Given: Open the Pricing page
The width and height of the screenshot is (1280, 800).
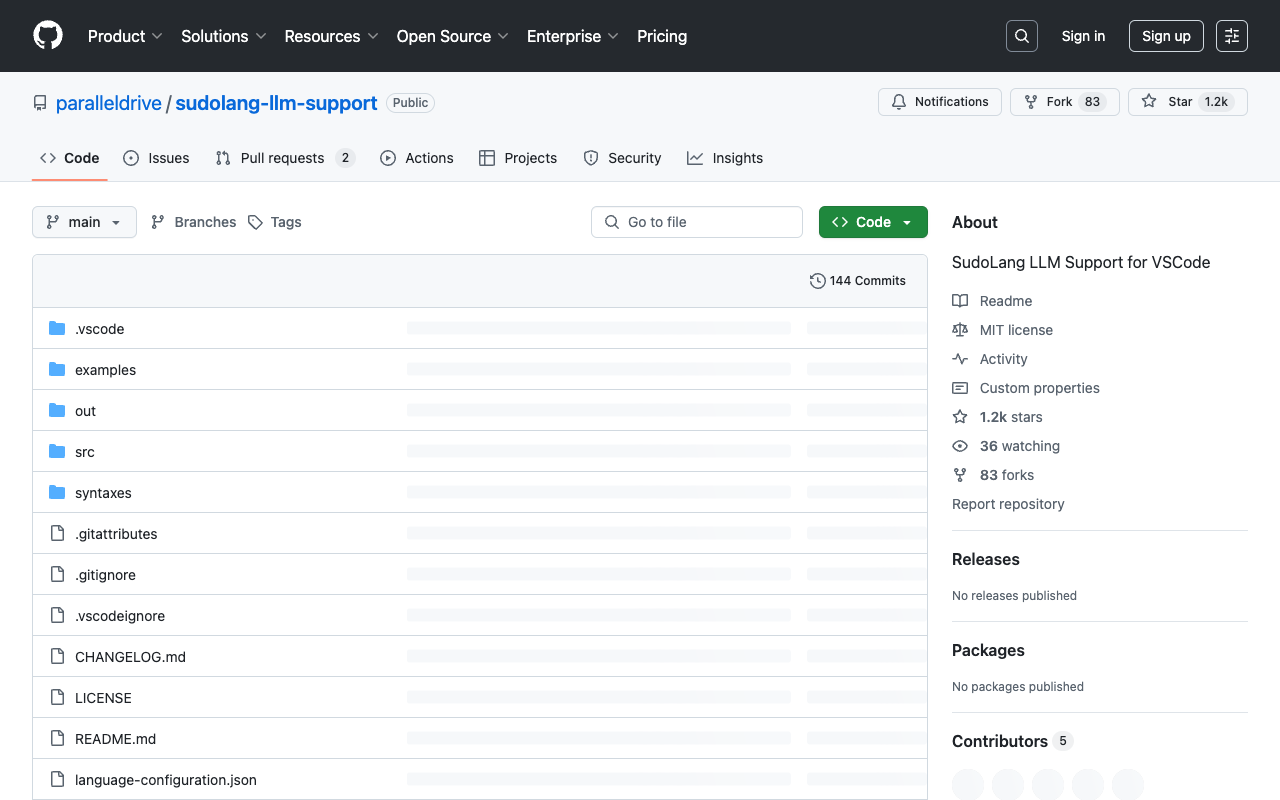Looking at the screenshot, I should (x=662, y=36).
